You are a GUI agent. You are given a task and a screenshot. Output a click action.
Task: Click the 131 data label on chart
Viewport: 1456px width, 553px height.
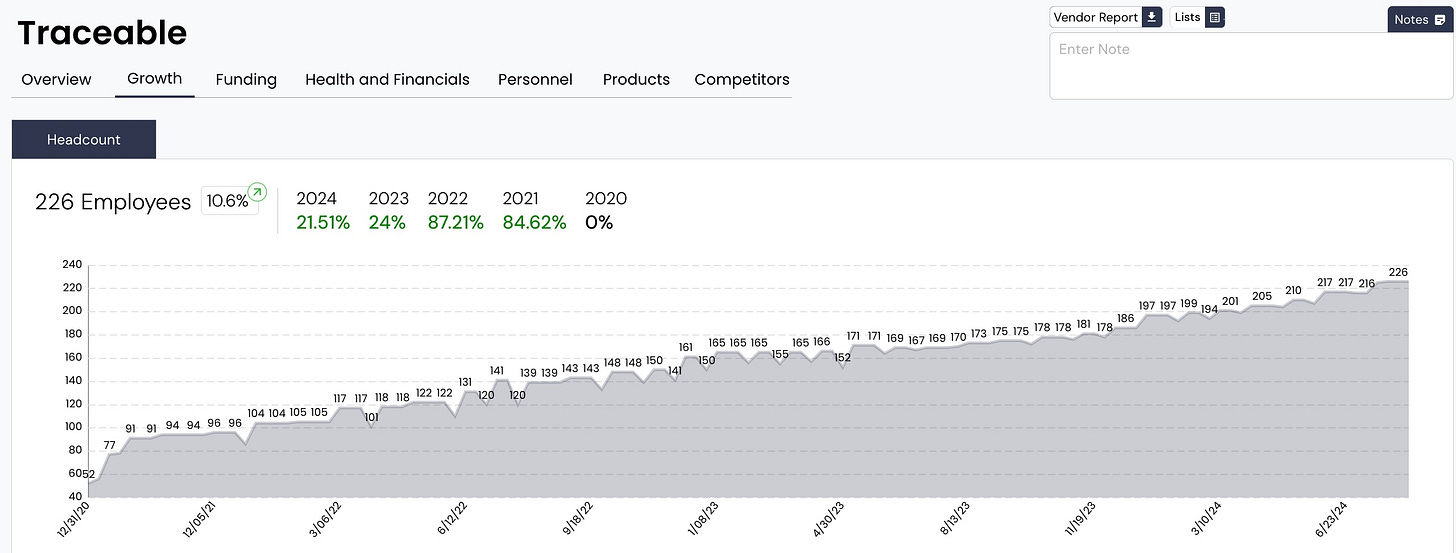pyautogui.click(x=465, y=382)
